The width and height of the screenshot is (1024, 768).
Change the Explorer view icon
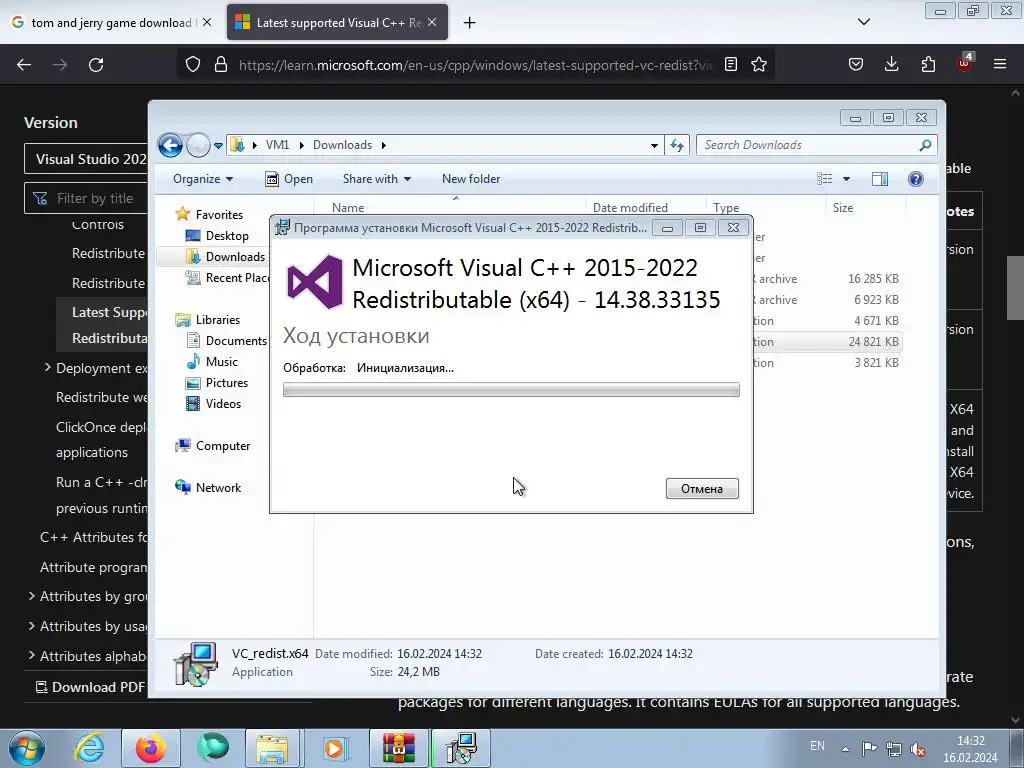pos(825,179)
